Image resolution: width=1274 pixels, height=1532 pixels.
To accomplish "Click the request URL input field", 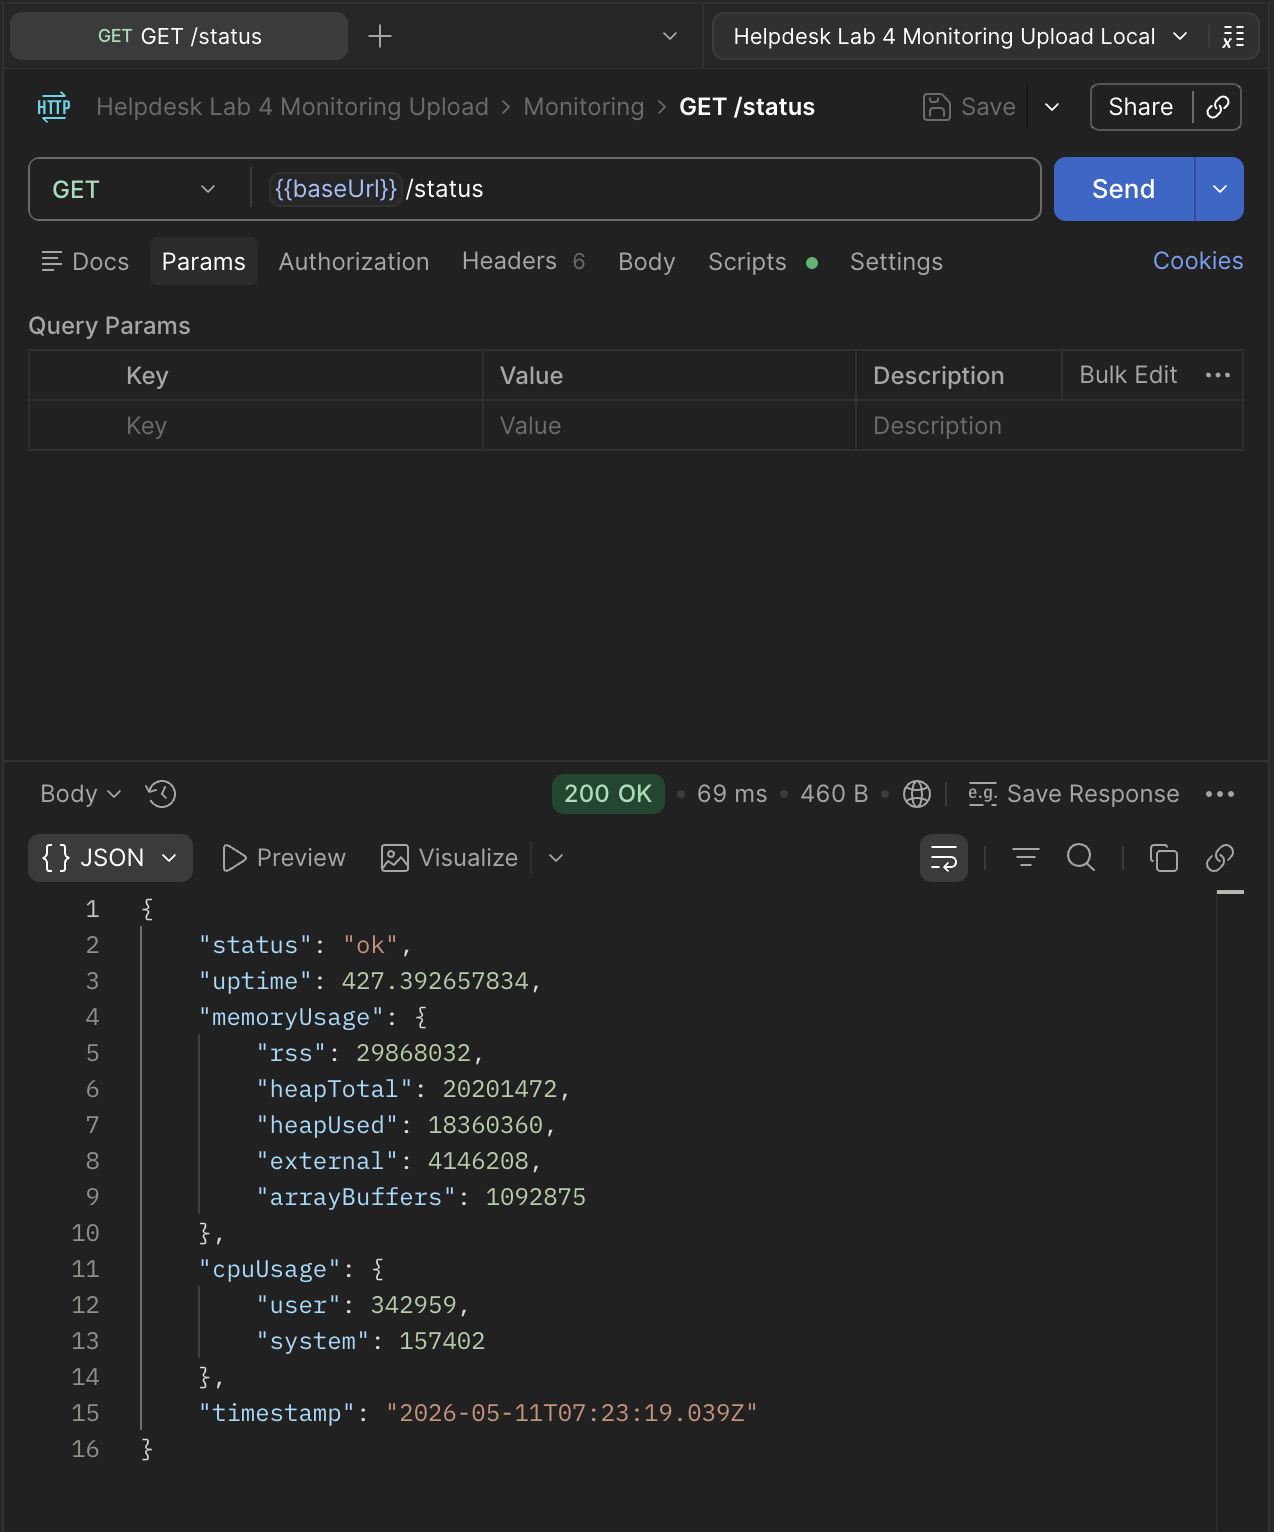I will pos(645,189).
